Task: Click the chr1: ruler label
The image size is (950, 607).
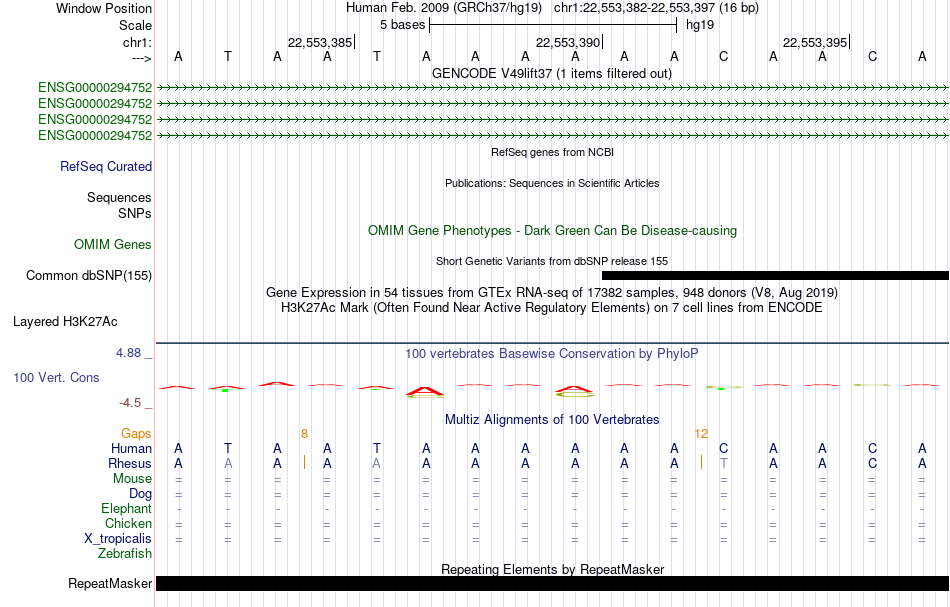Action: (x=137, y=42)
